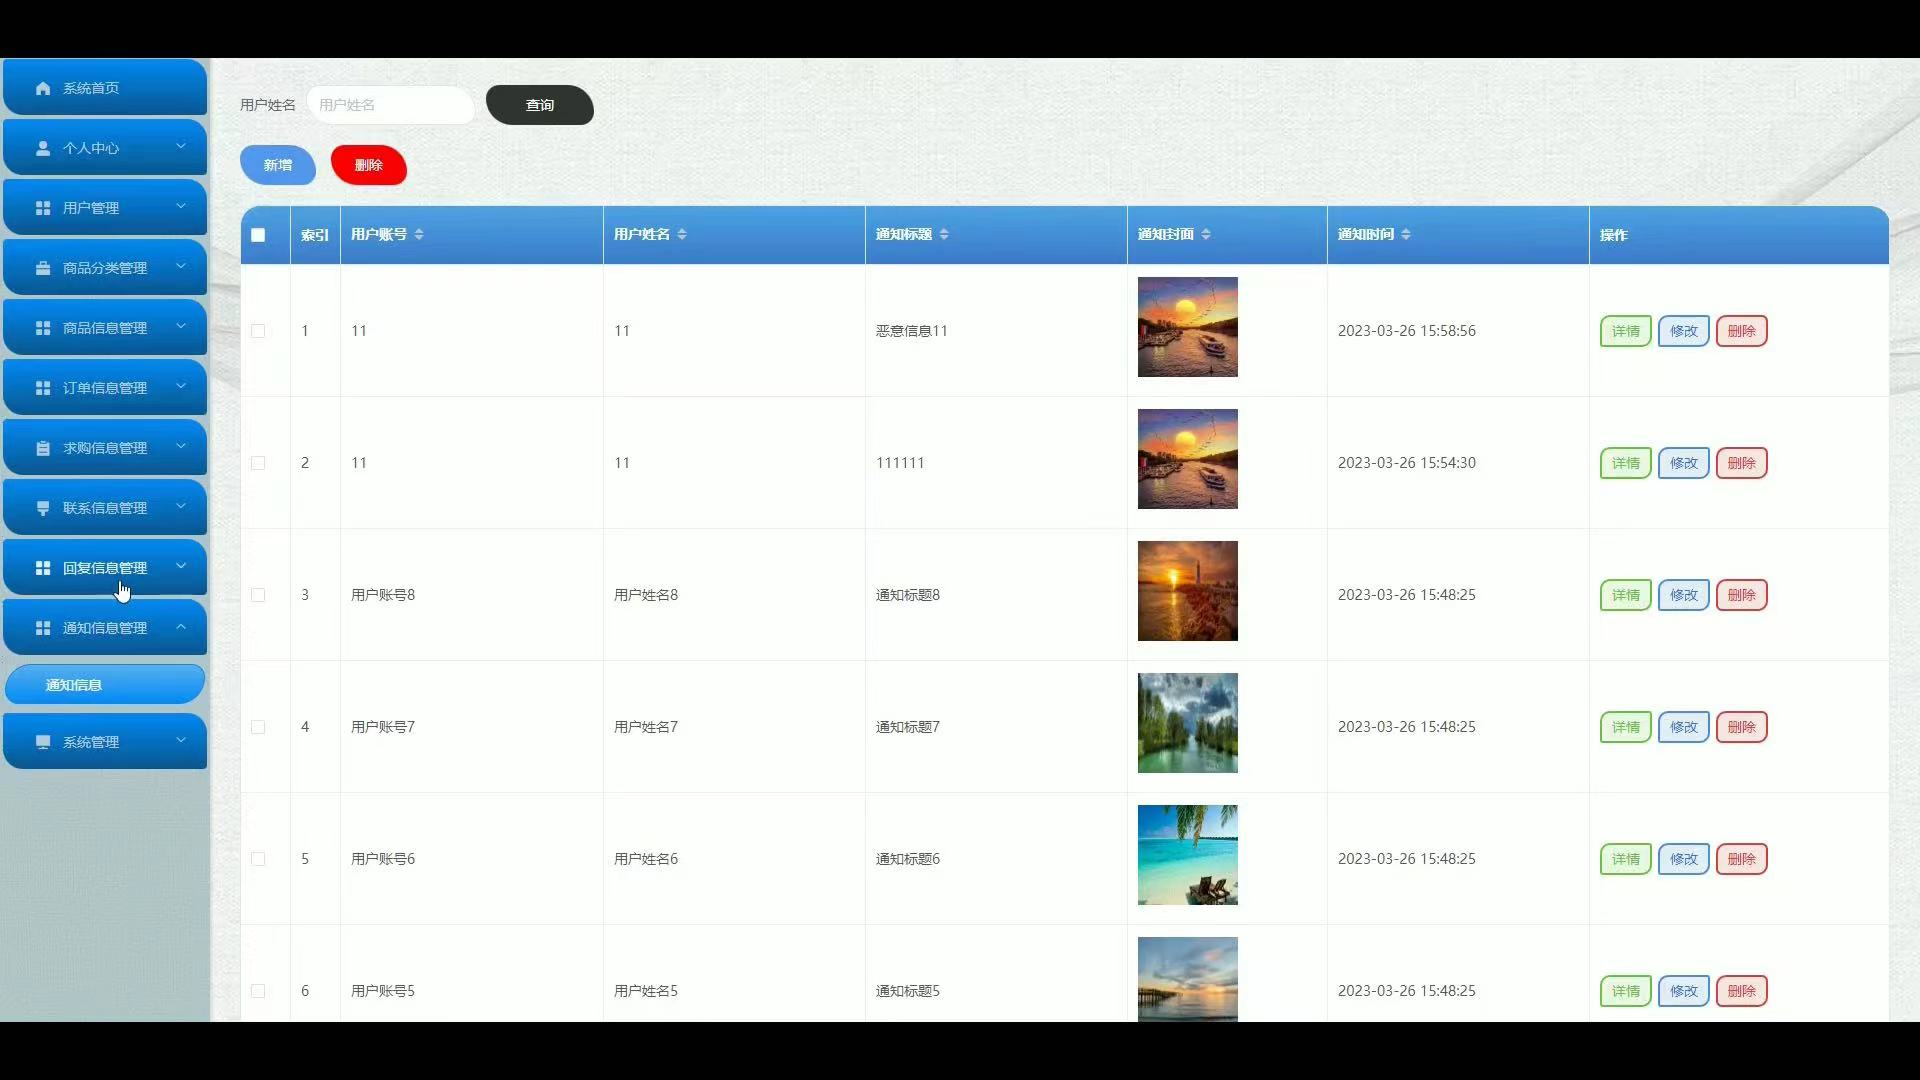The height and width of the screenshot is (1080, 1920).
Task: Sort by 用户账号 column arrows
Action: [419, 234]
